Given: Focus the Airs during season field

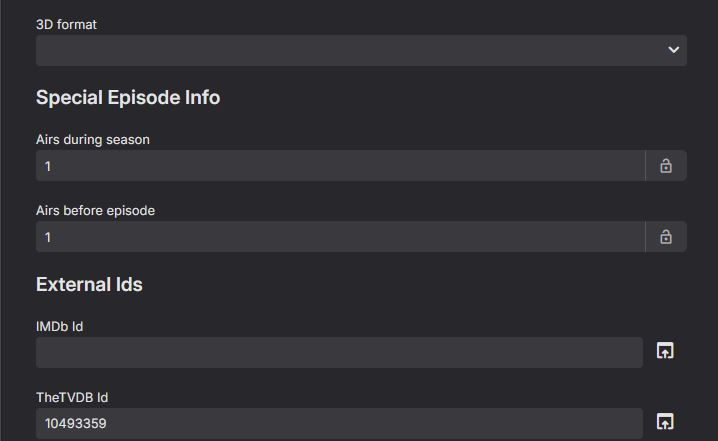Looking at the screenshot, I should [x=341, y=166].
